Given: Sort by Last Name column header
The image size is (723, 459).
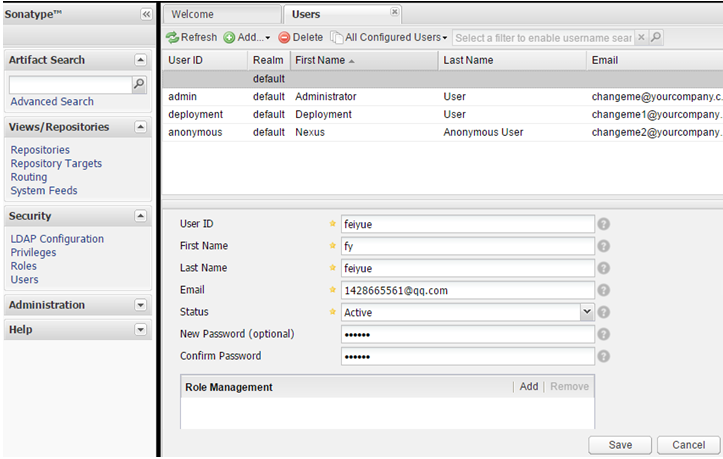Looking at the screenshot, I should click(x=512, y=60).
